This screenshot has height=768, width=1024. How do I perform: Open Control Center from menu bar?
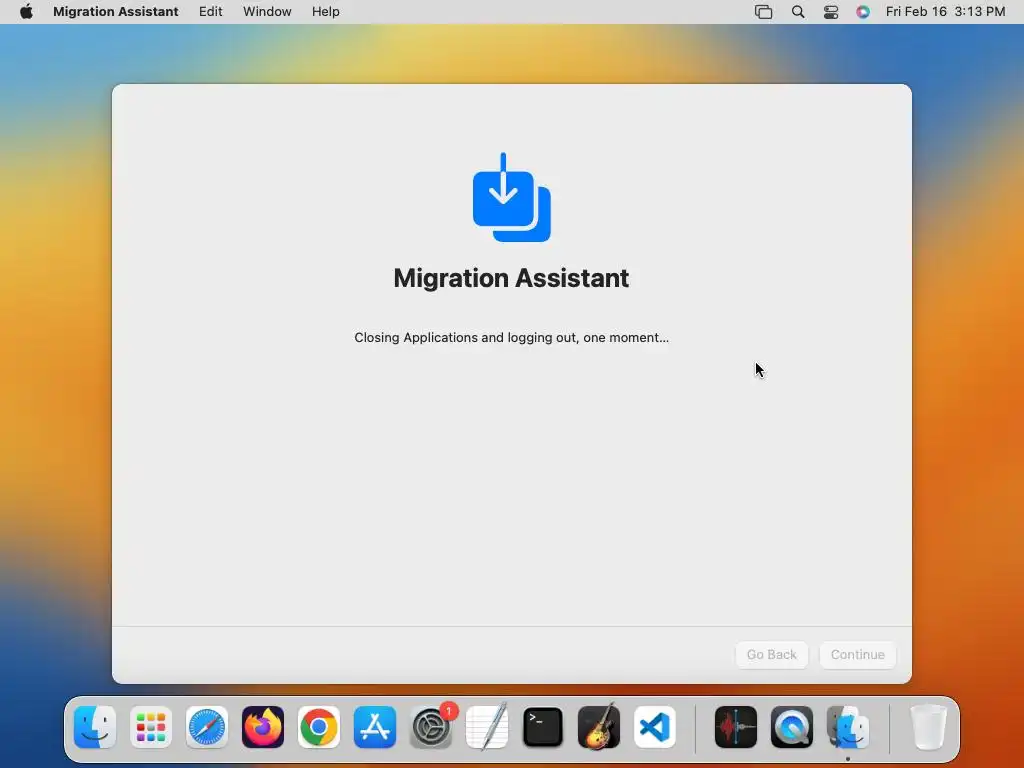click(x=831, y=12)
